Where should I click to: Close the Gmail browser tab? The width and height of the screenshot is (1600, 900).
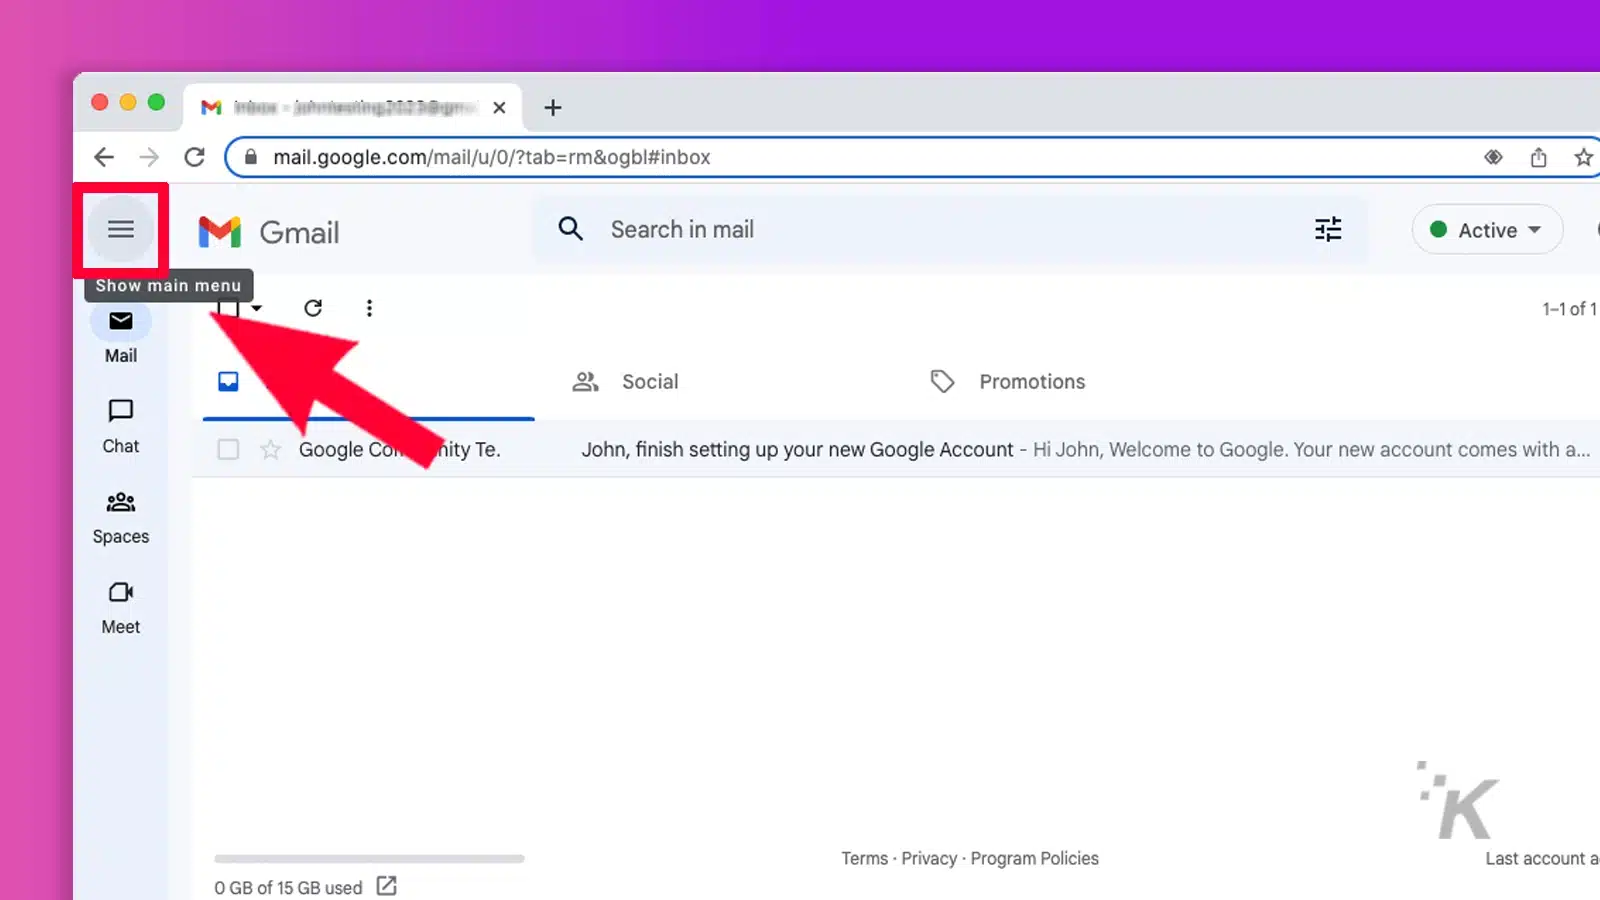point(499,107)
